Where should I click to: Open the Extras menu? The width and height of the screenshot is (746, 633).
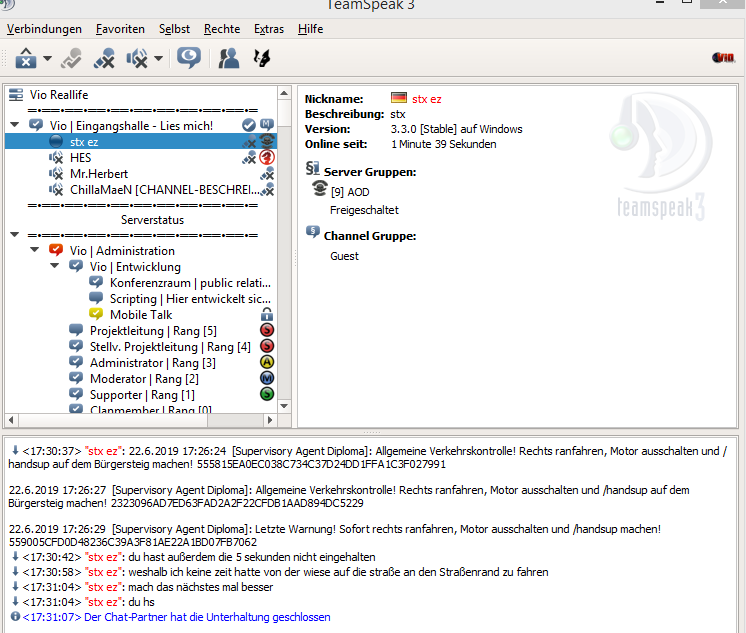pyautogui.click(x=269, y=29)
